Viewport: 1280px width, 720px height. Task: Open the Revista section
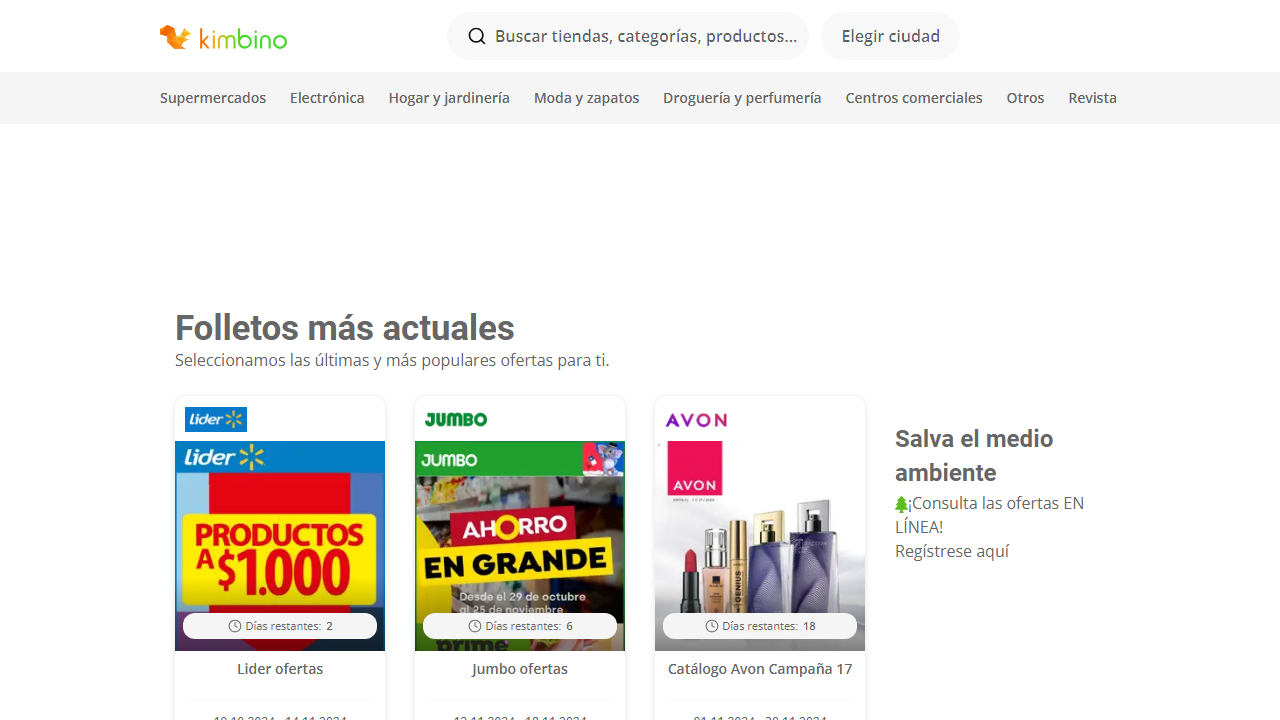pos(1092,98)
